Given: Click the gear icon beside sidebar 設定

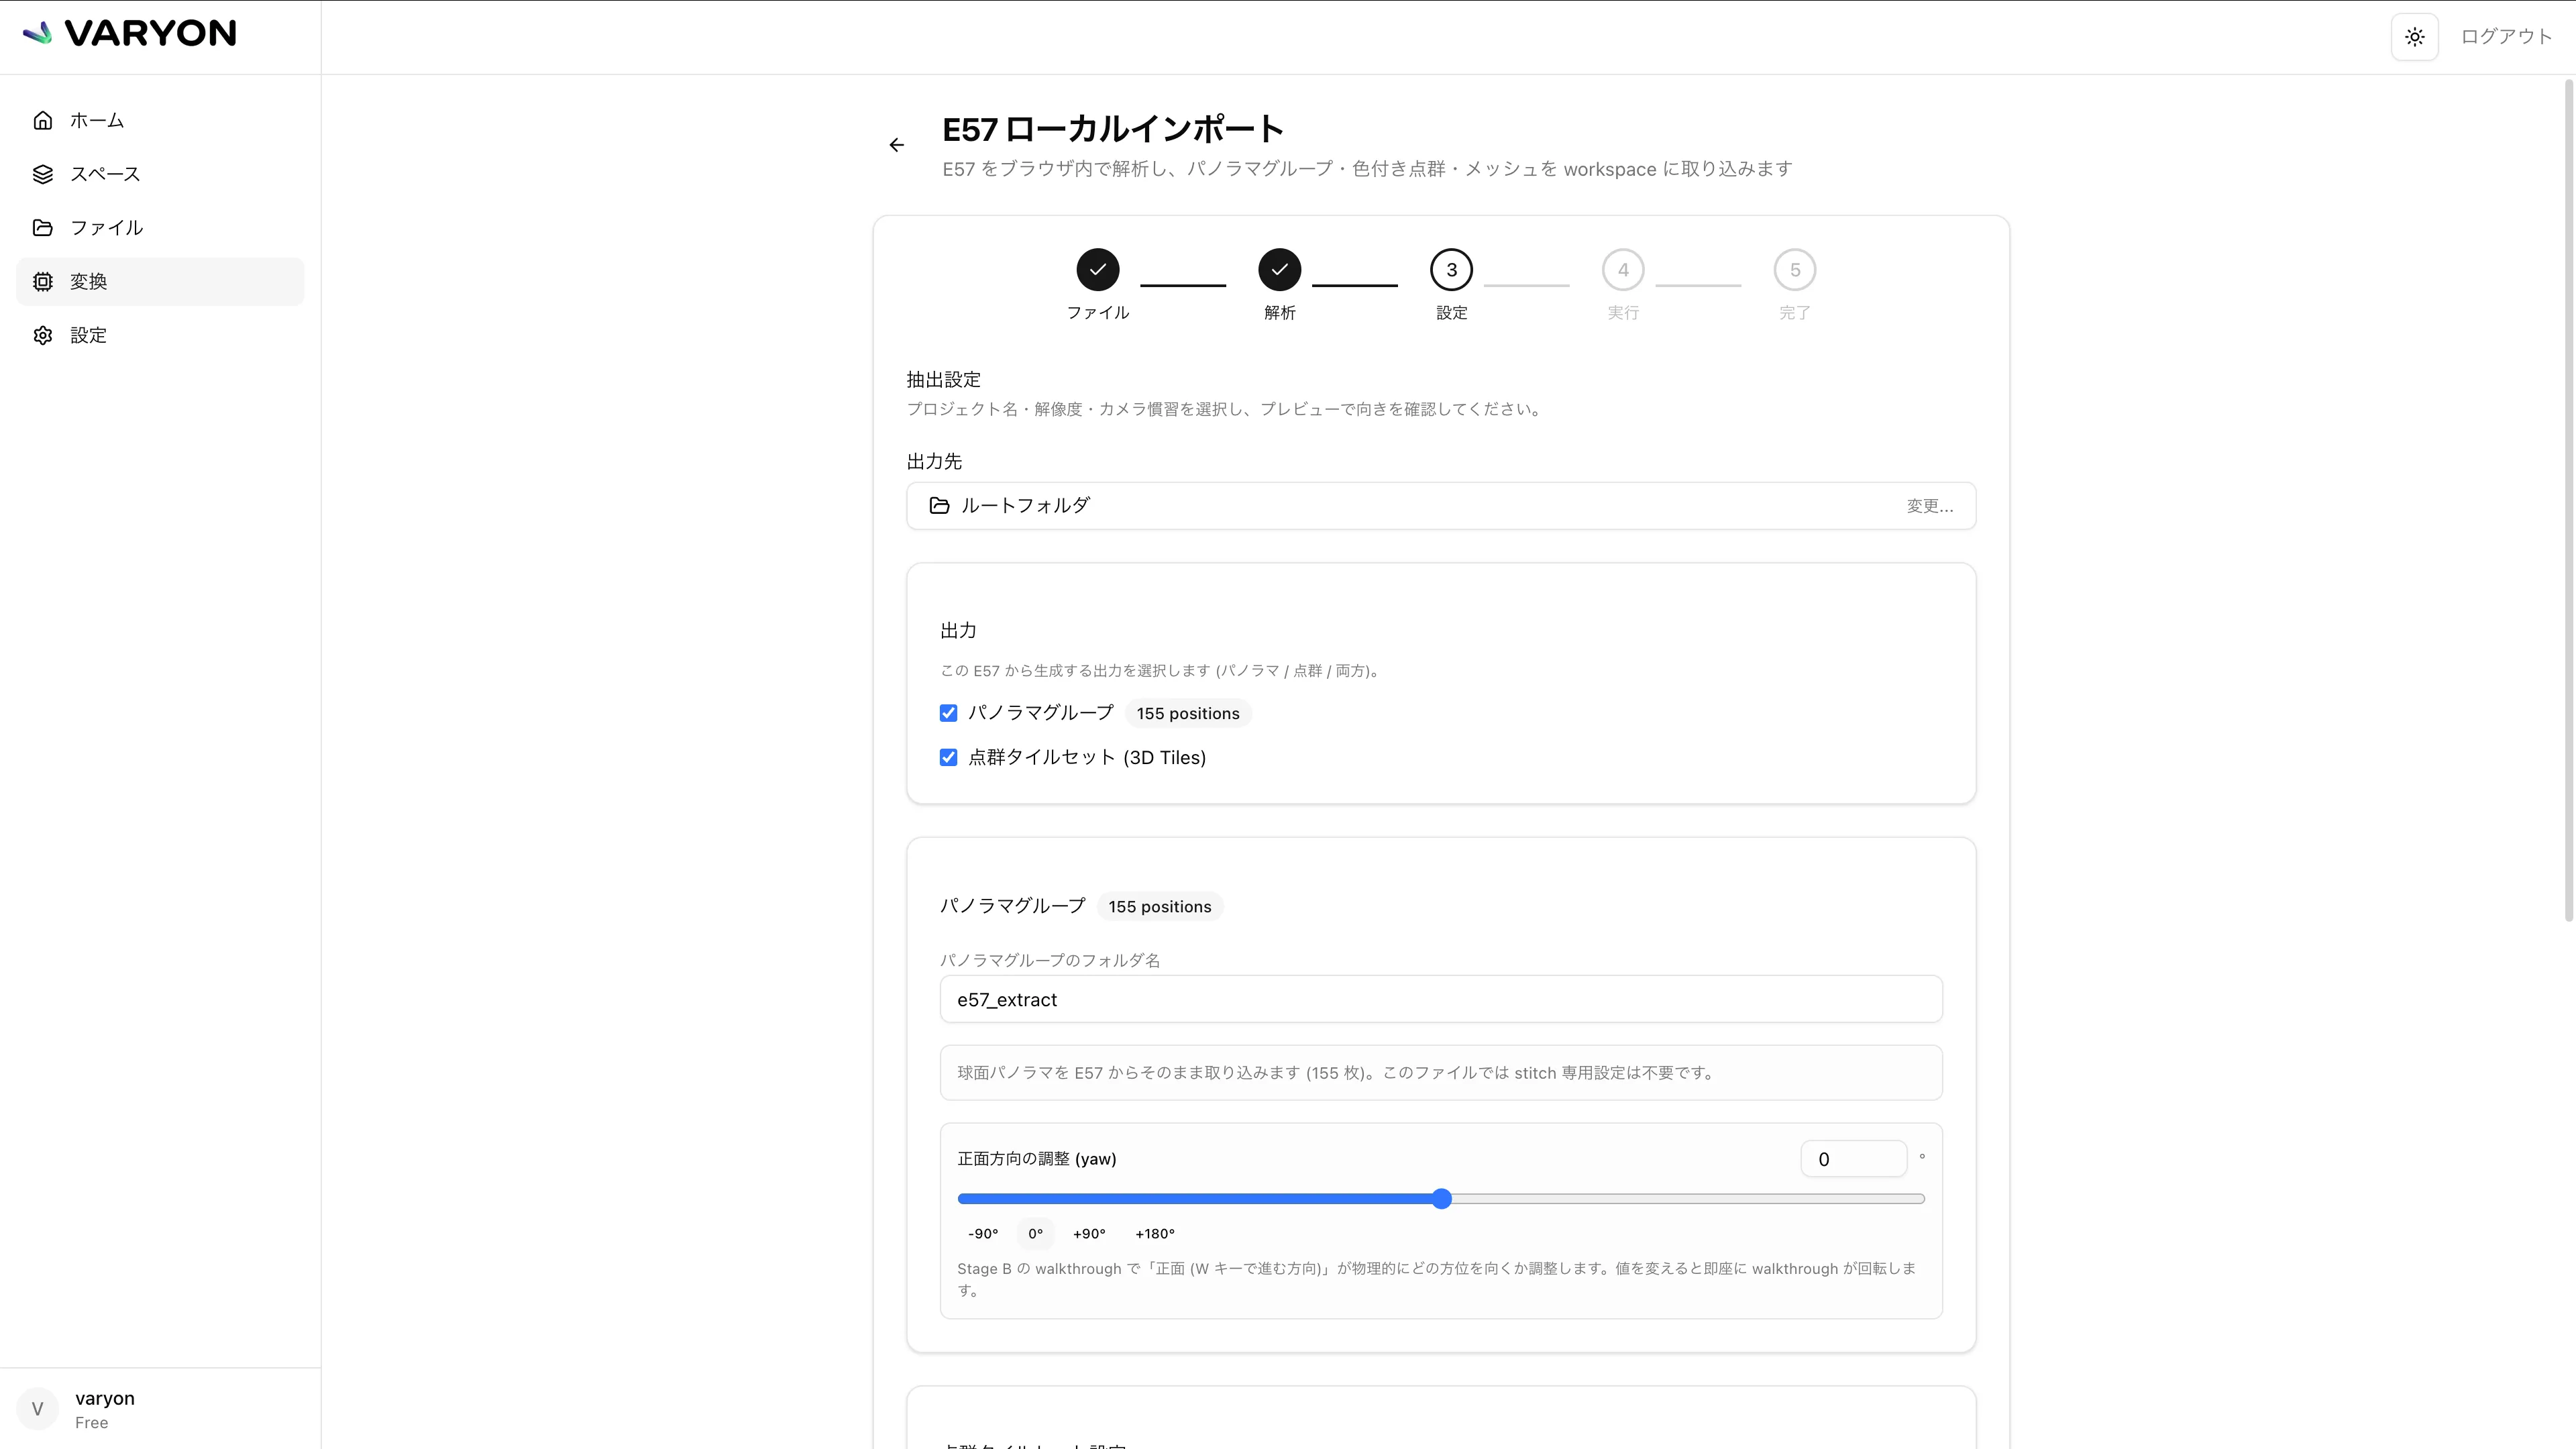Looking at the screenshot, I should point(42,335).
